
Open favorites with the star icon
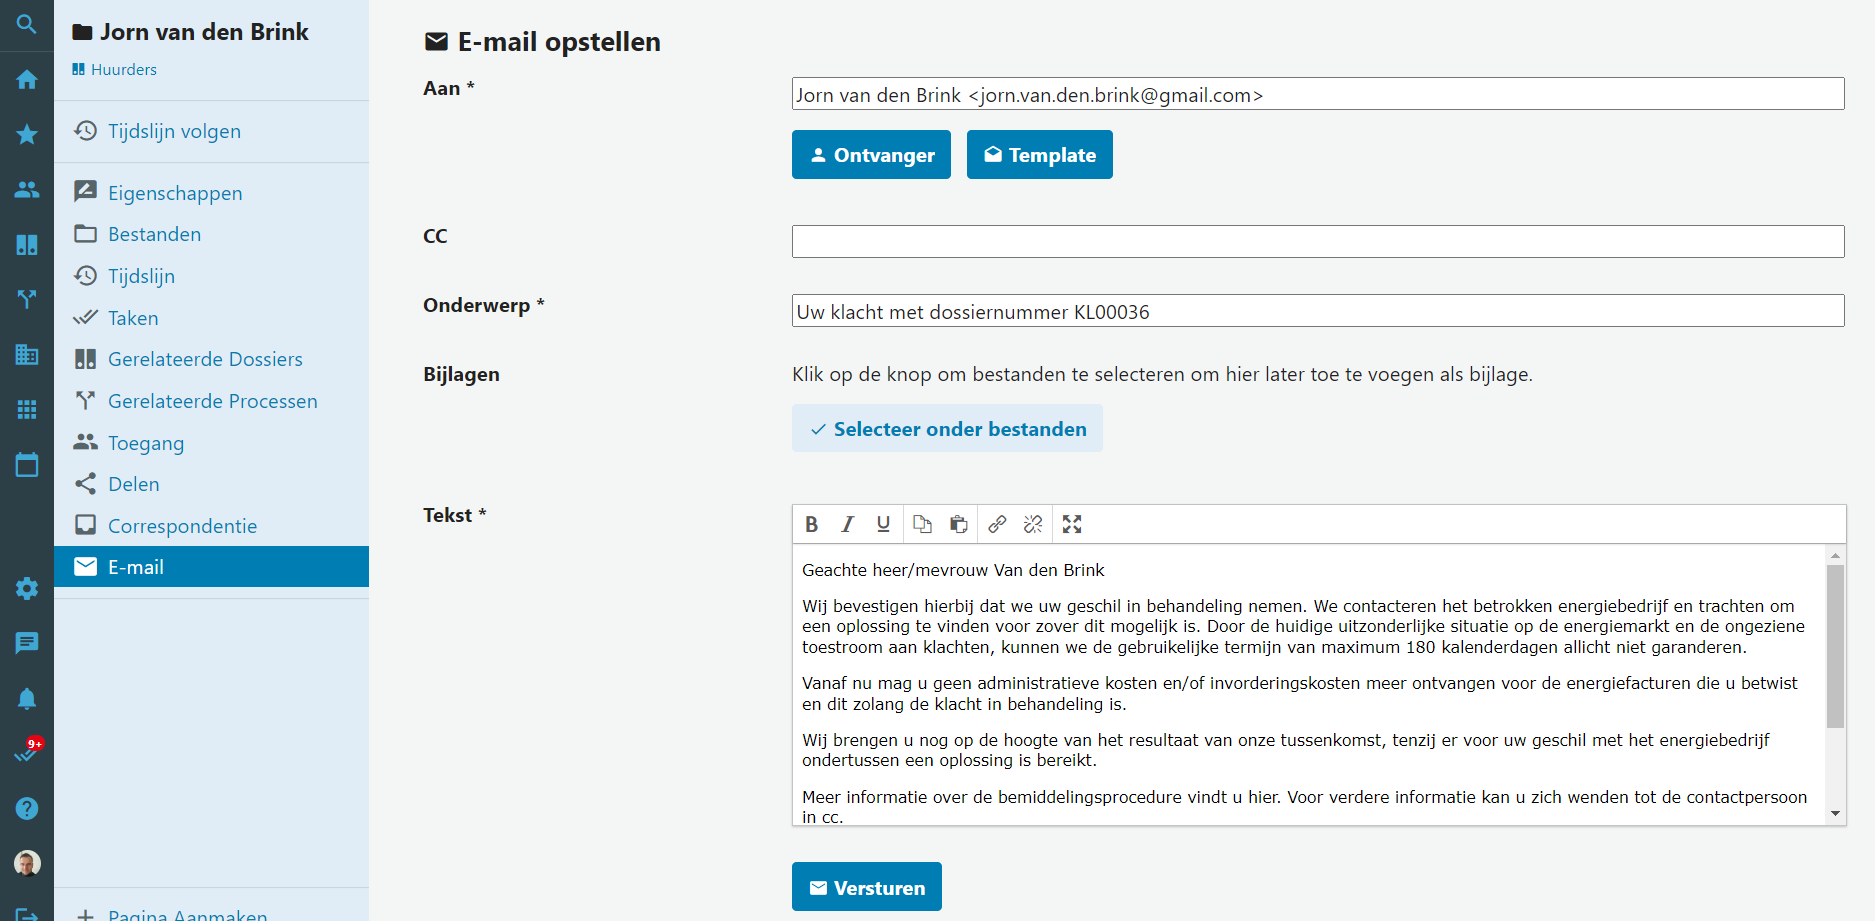click(27, 134)
